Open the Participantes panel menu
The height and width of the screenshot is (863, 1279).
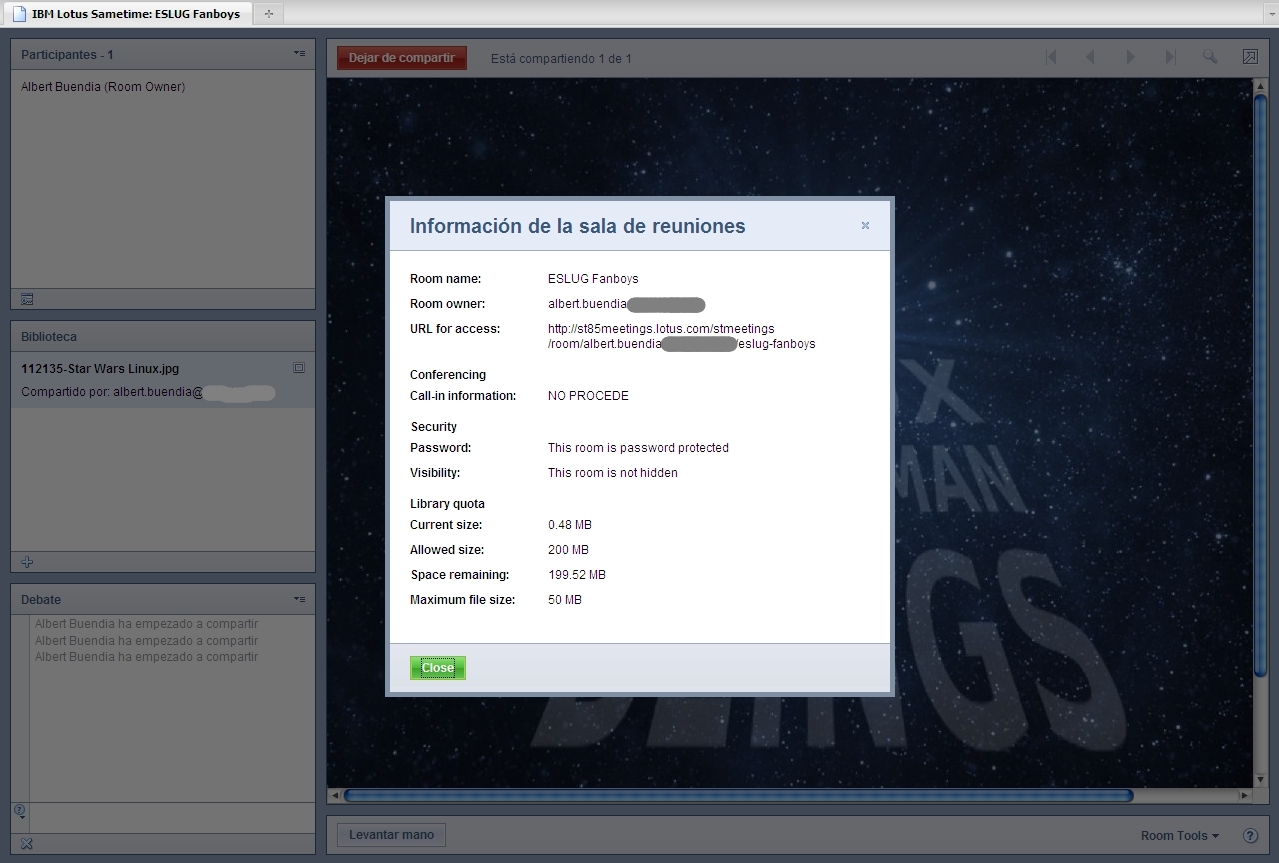[299, 54]
